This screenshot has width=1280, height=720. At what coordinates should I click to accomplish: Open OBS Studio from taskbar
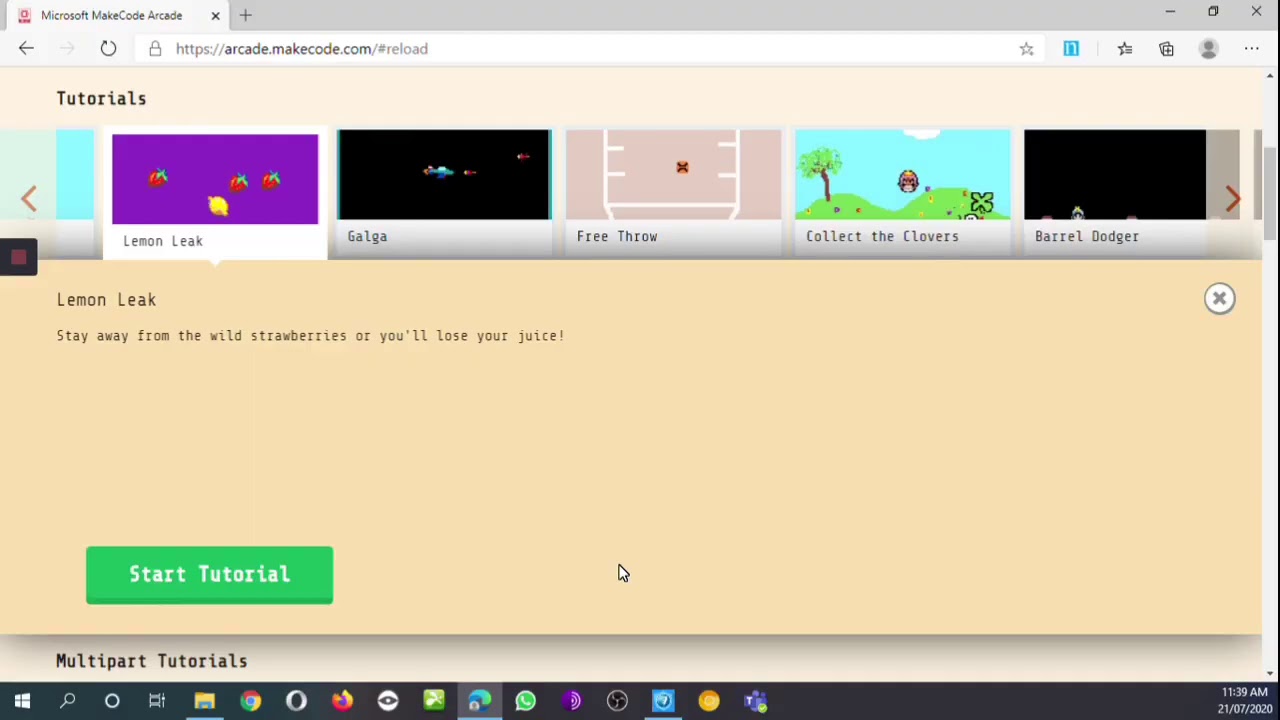pyautogui.click(x=617, y=701)
